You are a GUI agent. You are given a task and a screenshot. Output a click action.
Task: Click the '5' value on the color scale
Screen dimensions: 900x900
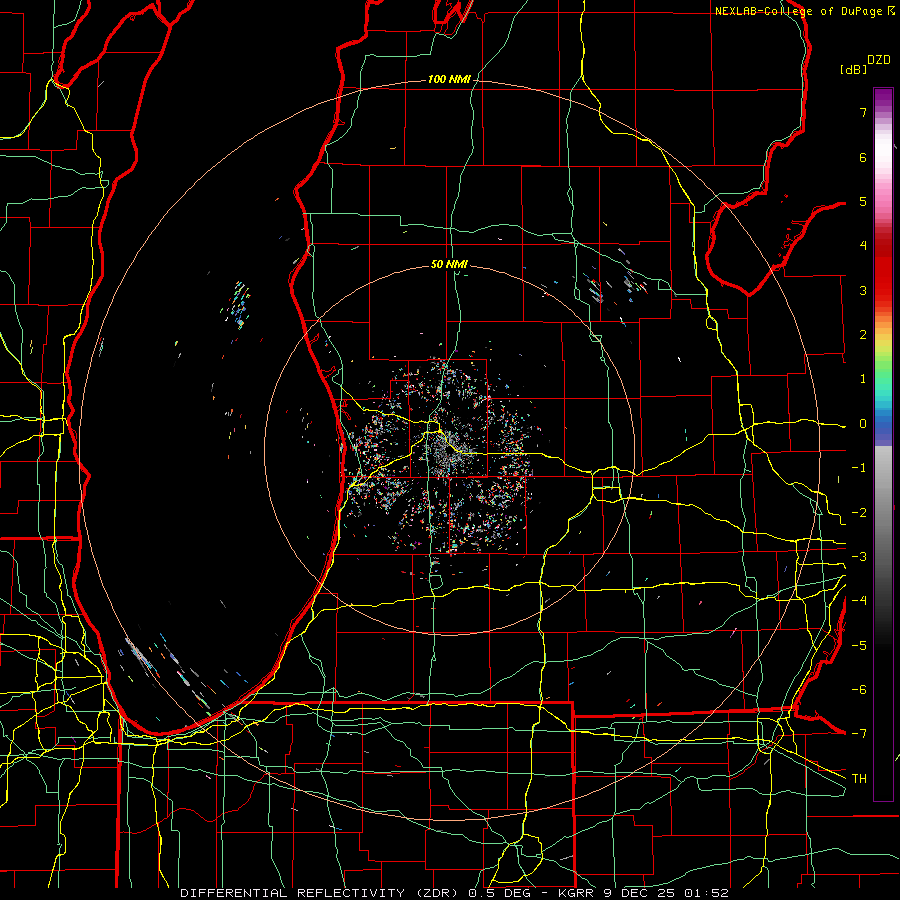point(863,201)
